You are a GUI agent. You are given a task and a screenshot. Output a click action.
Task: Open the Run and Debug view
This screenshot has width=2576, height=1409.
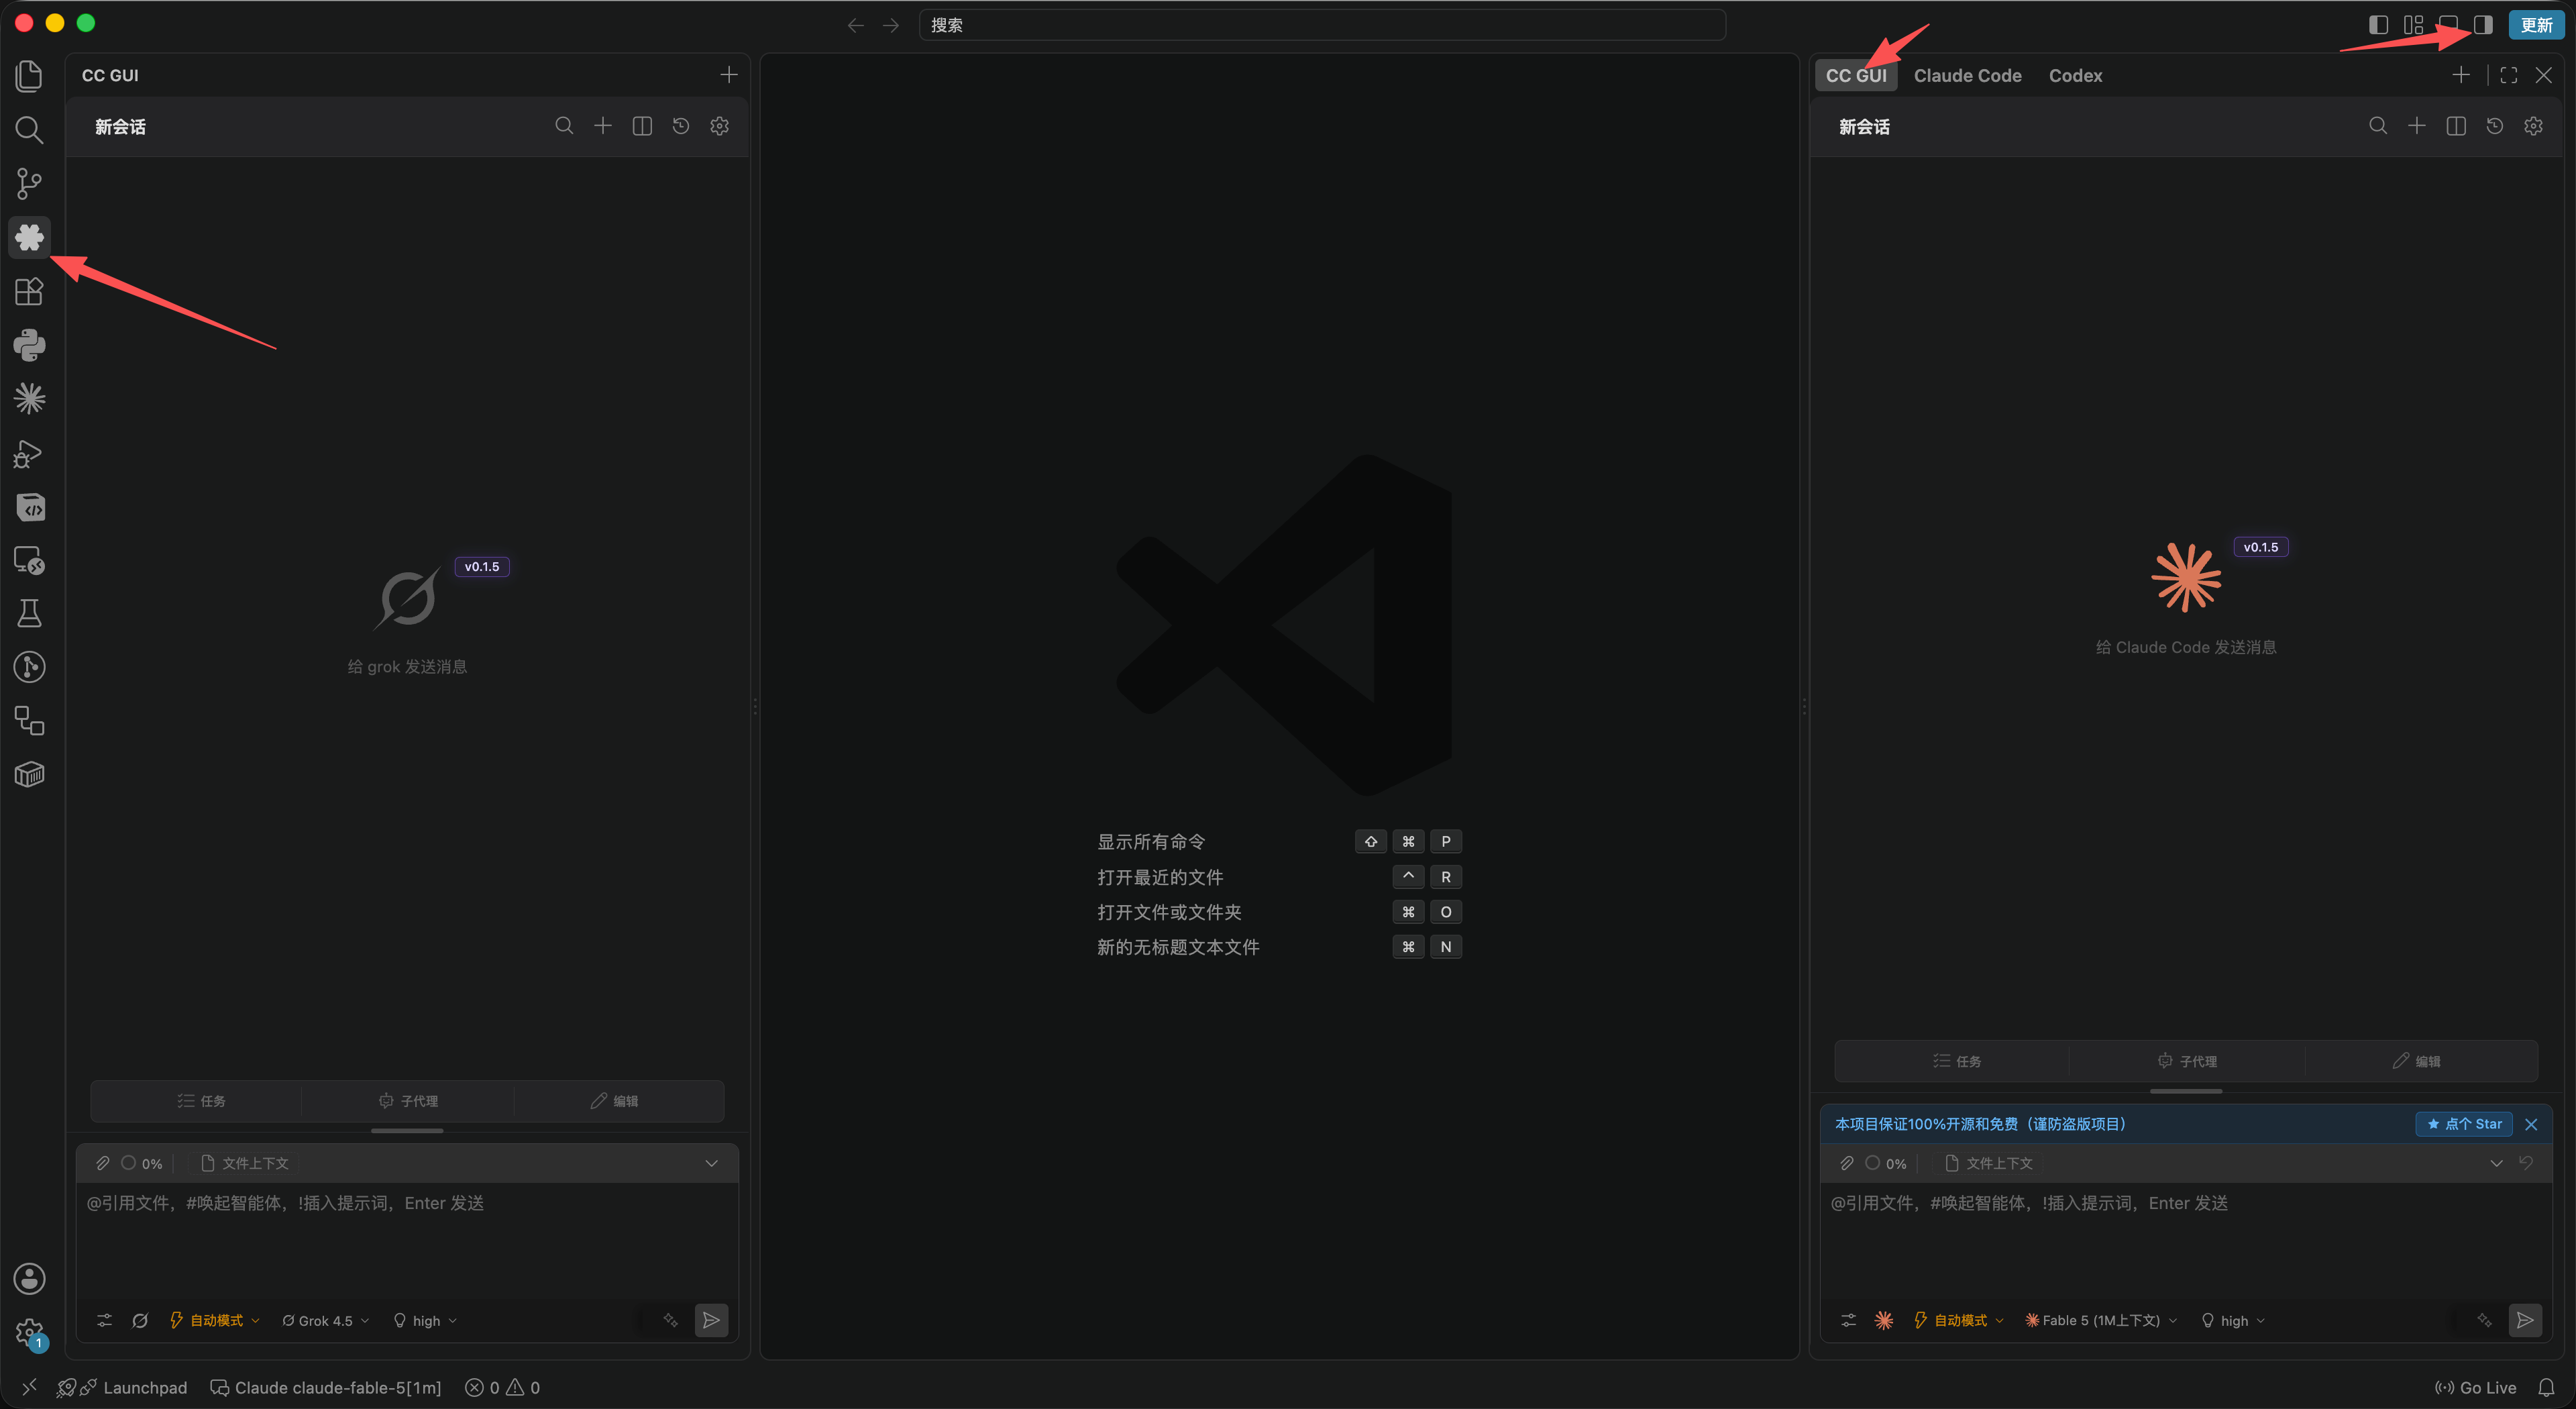29,453
